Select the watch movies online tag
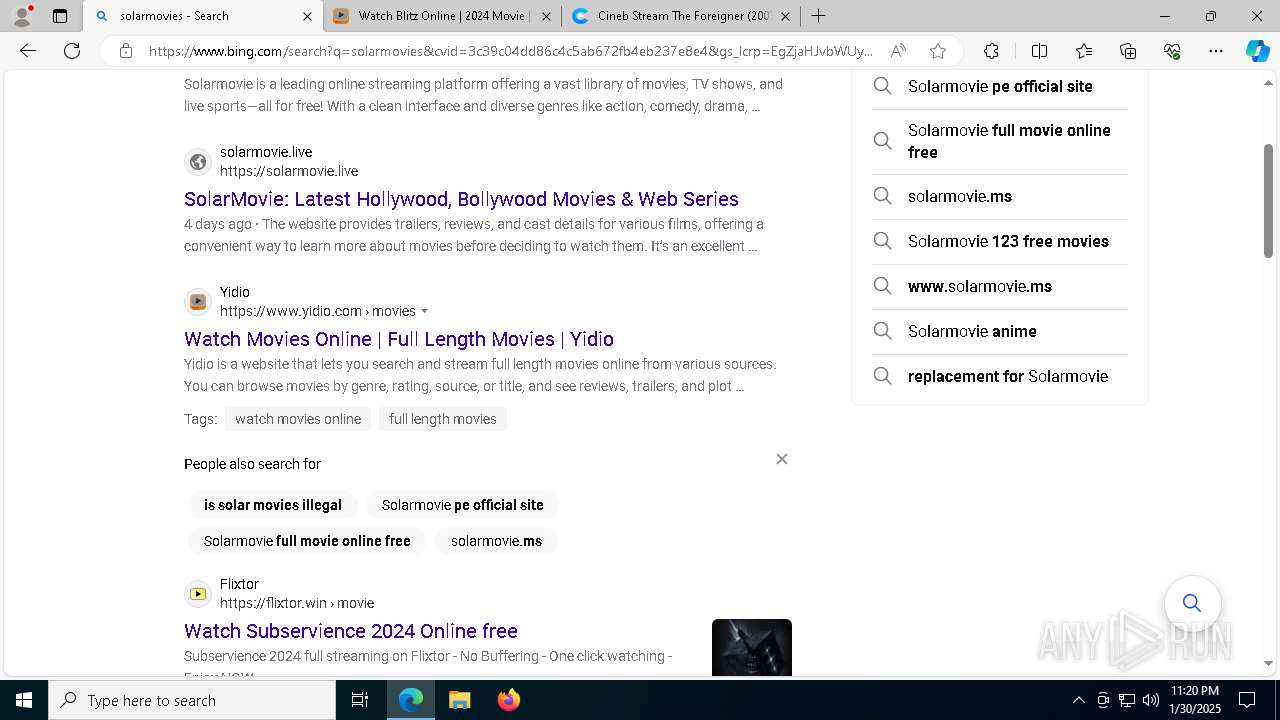Screen dimensions: 1280x720 298,419
